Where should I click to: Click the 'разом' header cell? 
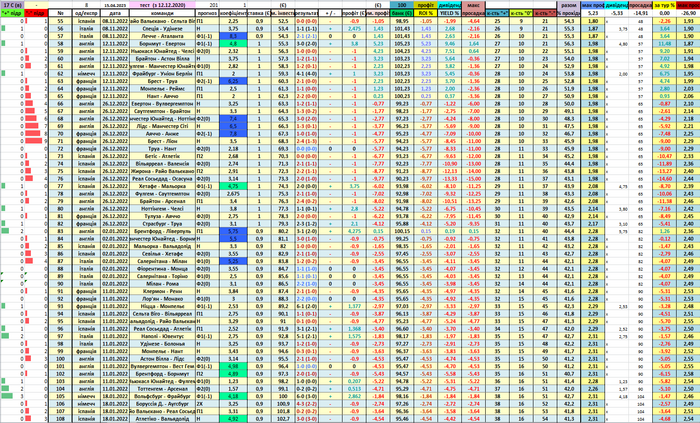click(569, 5)
